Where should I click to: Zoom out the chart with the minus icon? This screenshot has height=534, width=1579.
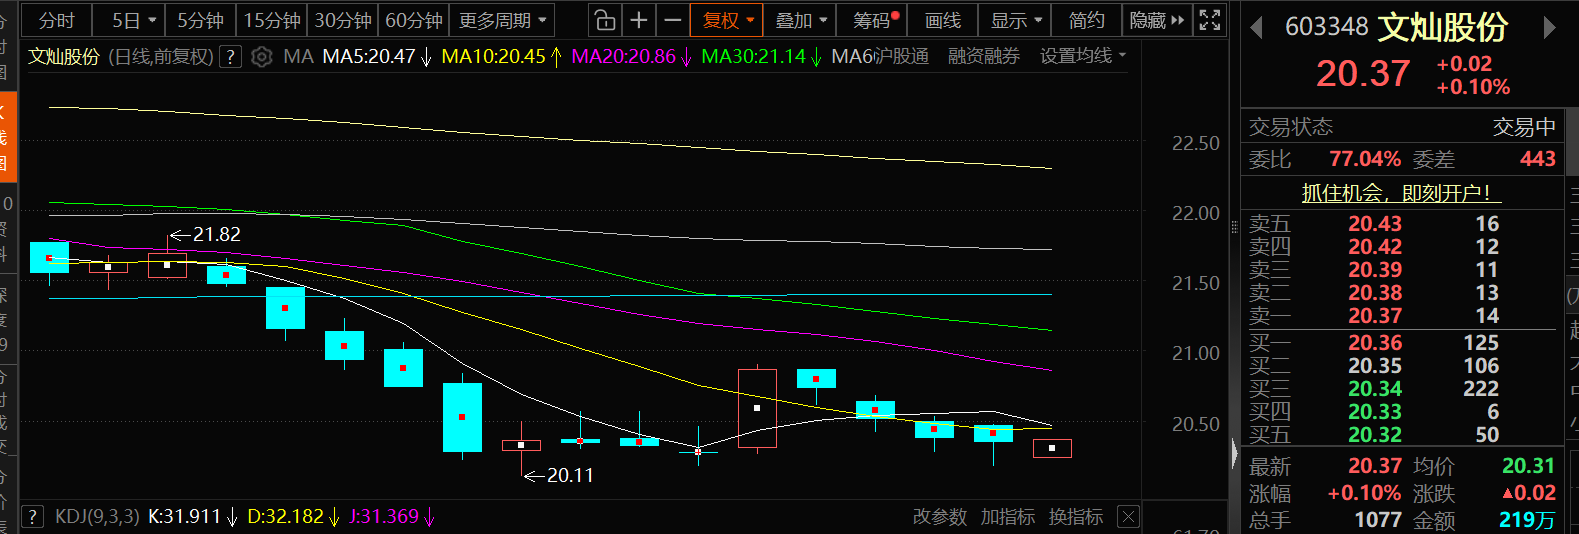673,20
